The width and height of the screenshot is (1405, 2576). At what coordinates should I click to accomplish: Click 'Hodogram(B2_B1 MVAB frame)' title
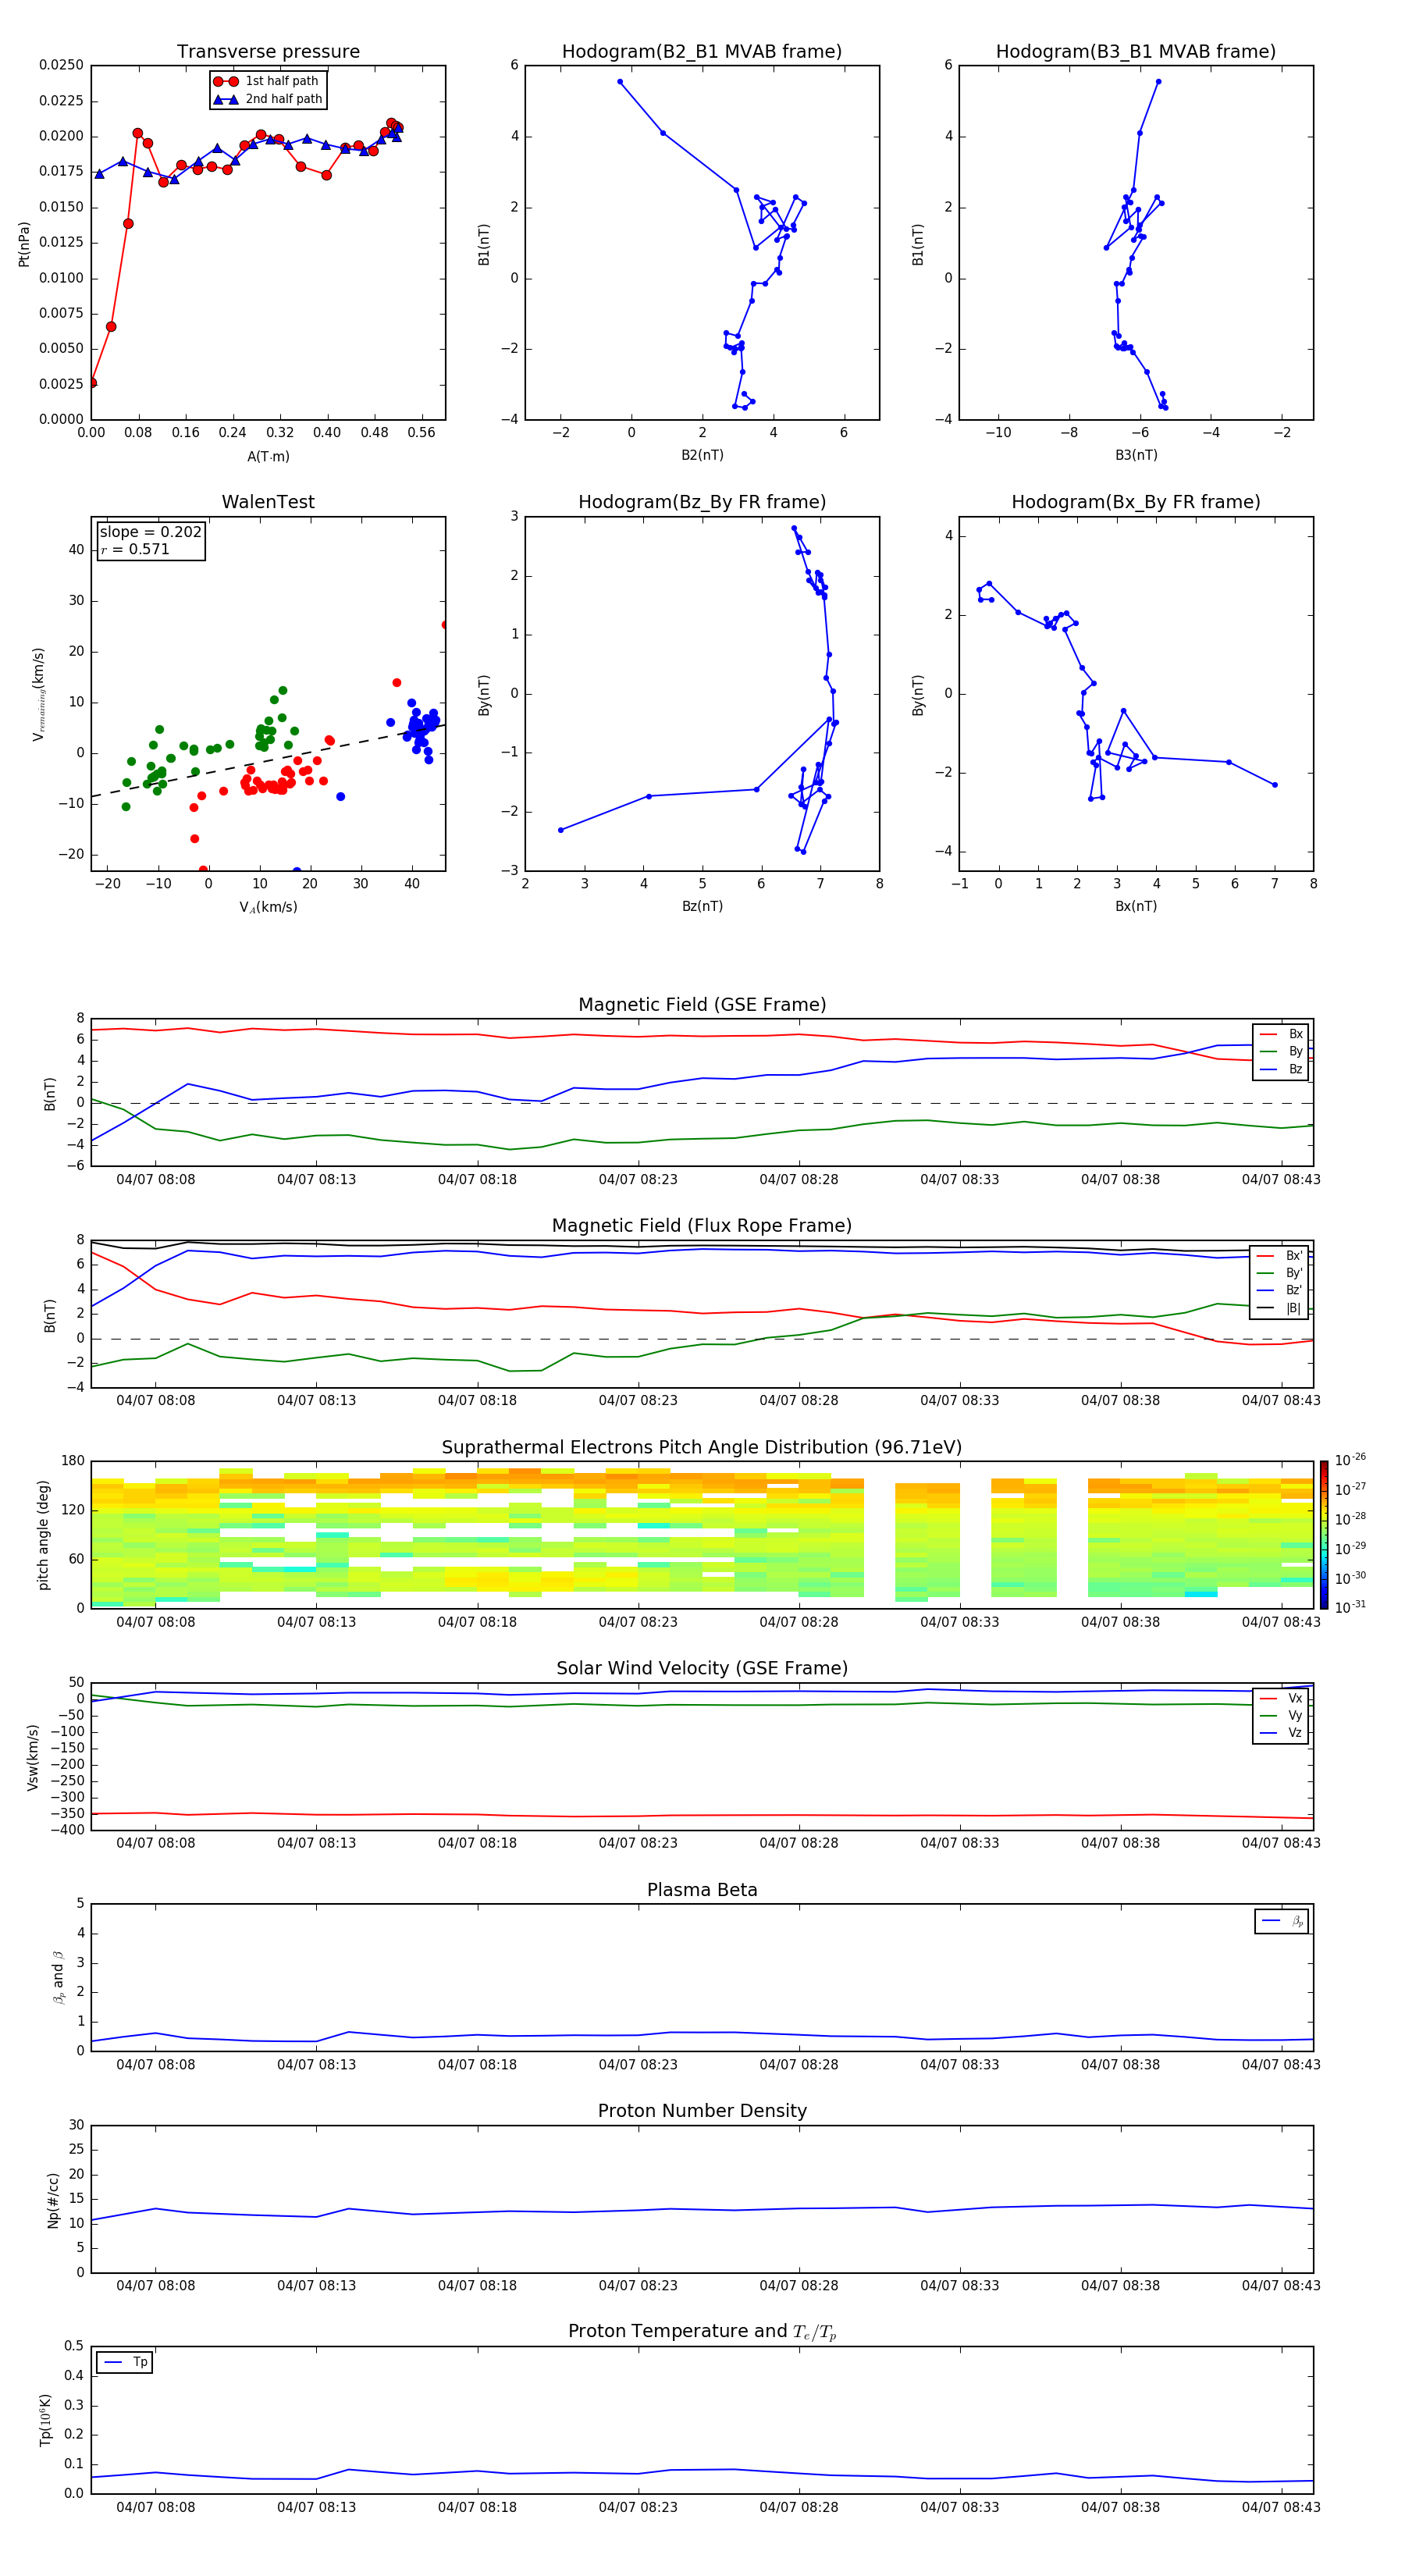click(x=702, y=52)
